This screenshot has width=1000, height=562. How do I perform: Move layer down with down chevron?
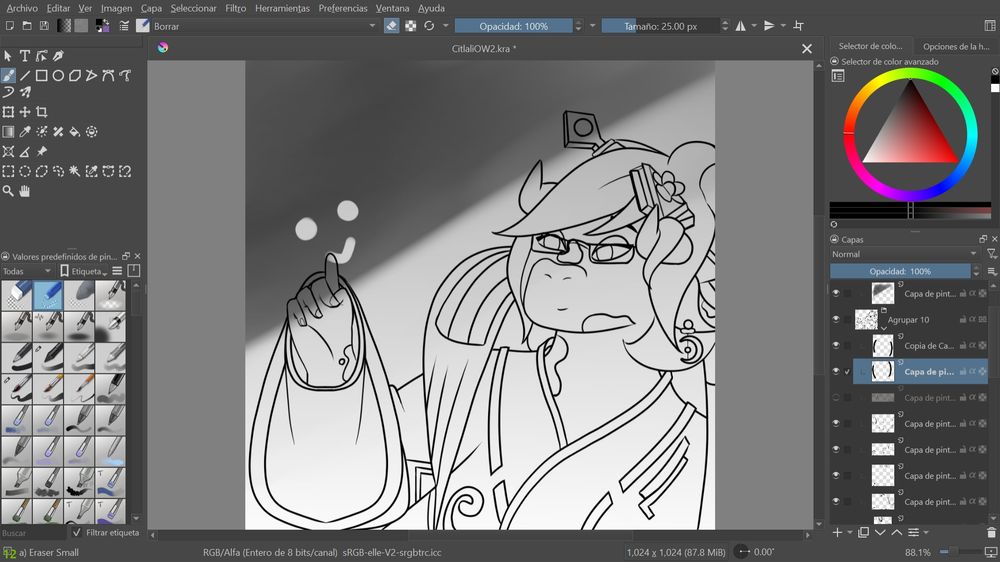coord(880,532)
